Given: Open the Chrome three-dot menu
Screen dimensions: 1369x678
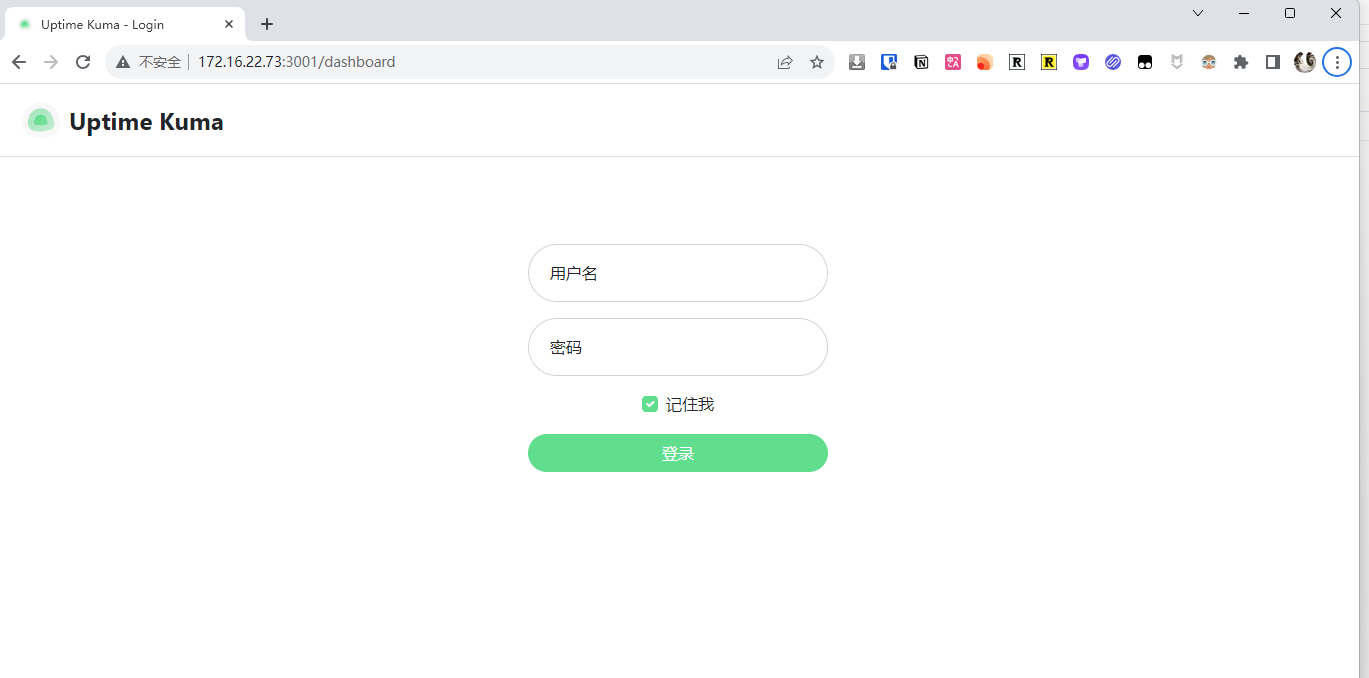Looking at the screenshot, I should point(1337,62).
